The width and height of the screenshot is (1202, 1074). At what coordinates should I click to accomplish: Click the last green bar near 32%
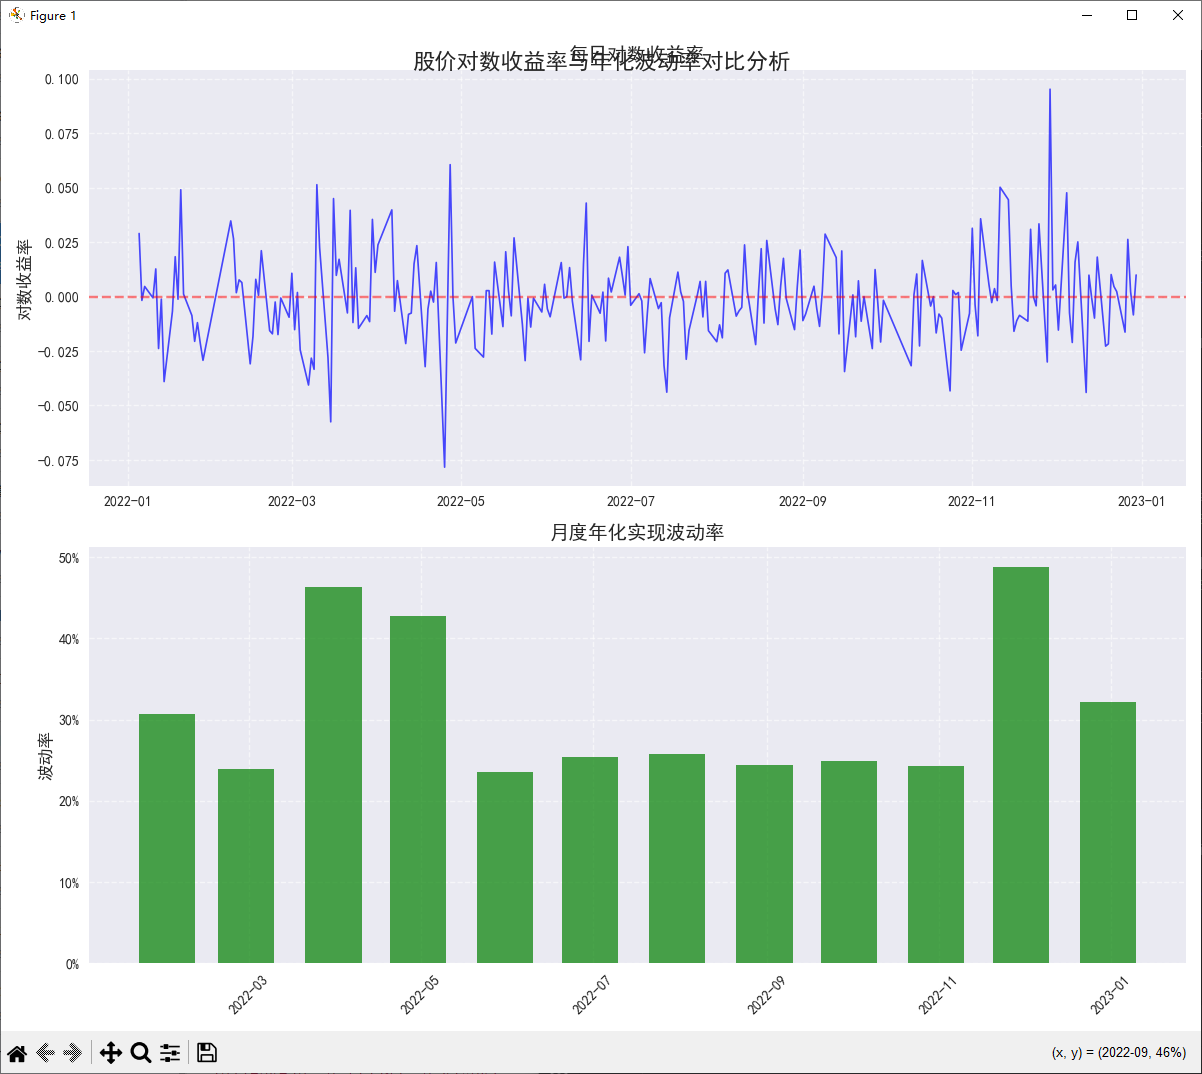[x=1108, y=832]
